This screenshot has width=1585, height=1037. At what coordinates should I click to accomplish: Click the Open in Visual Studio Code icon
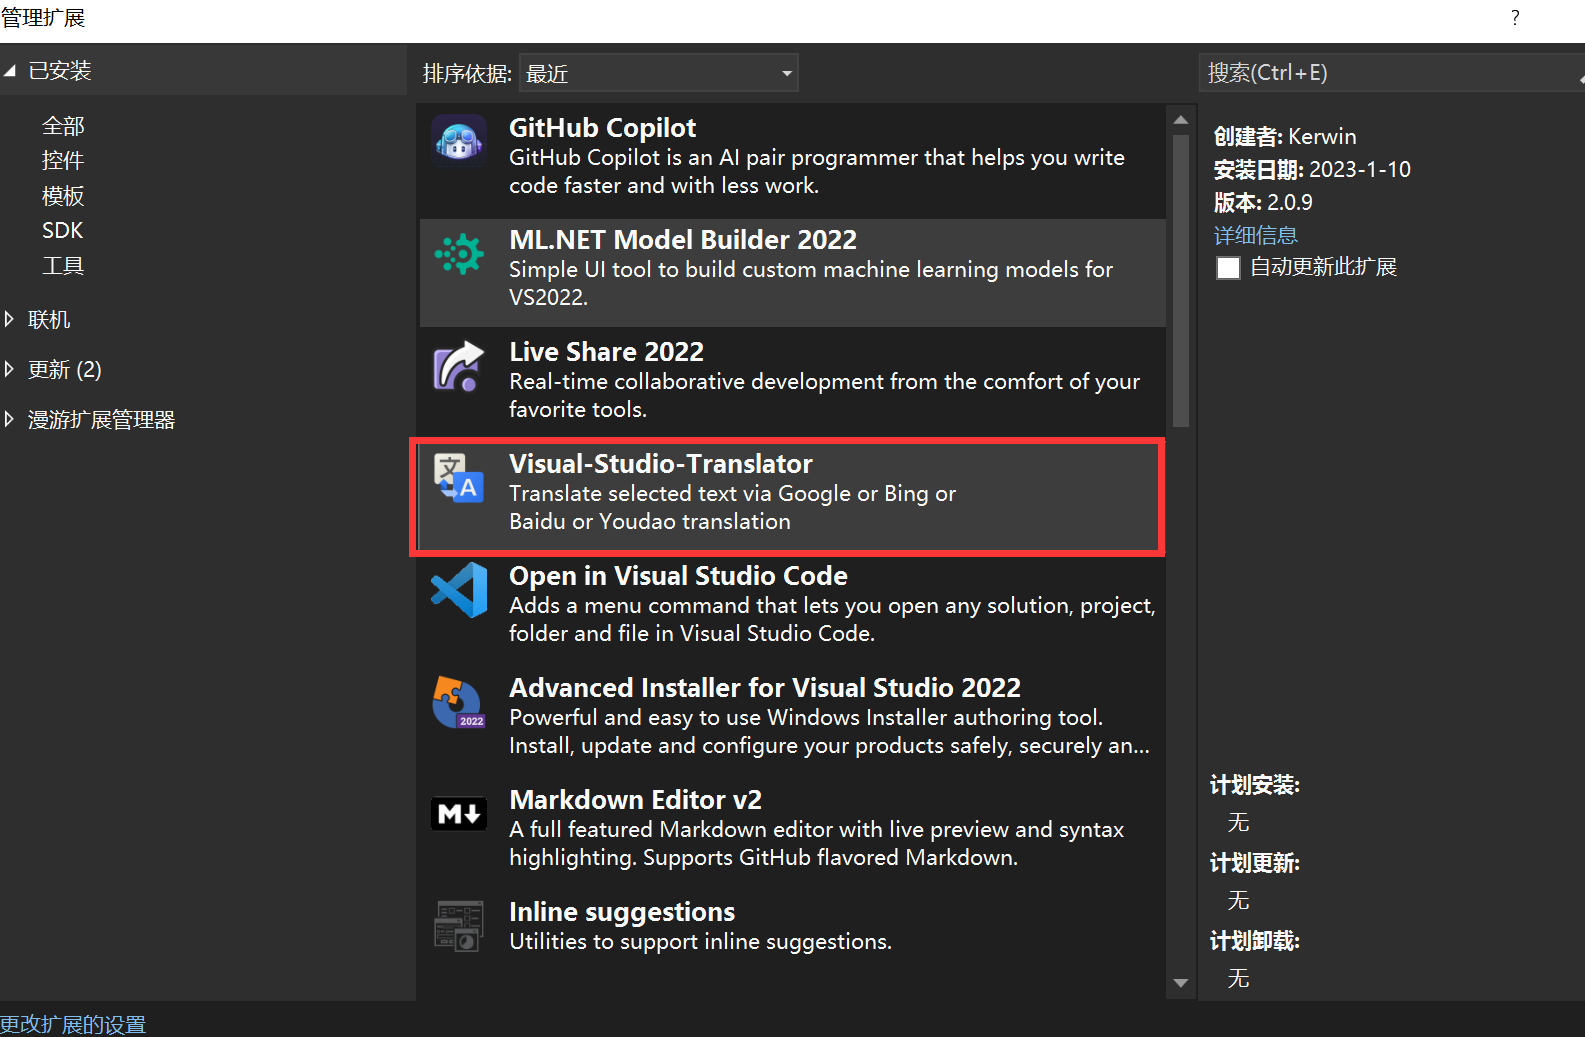(459, 589)
